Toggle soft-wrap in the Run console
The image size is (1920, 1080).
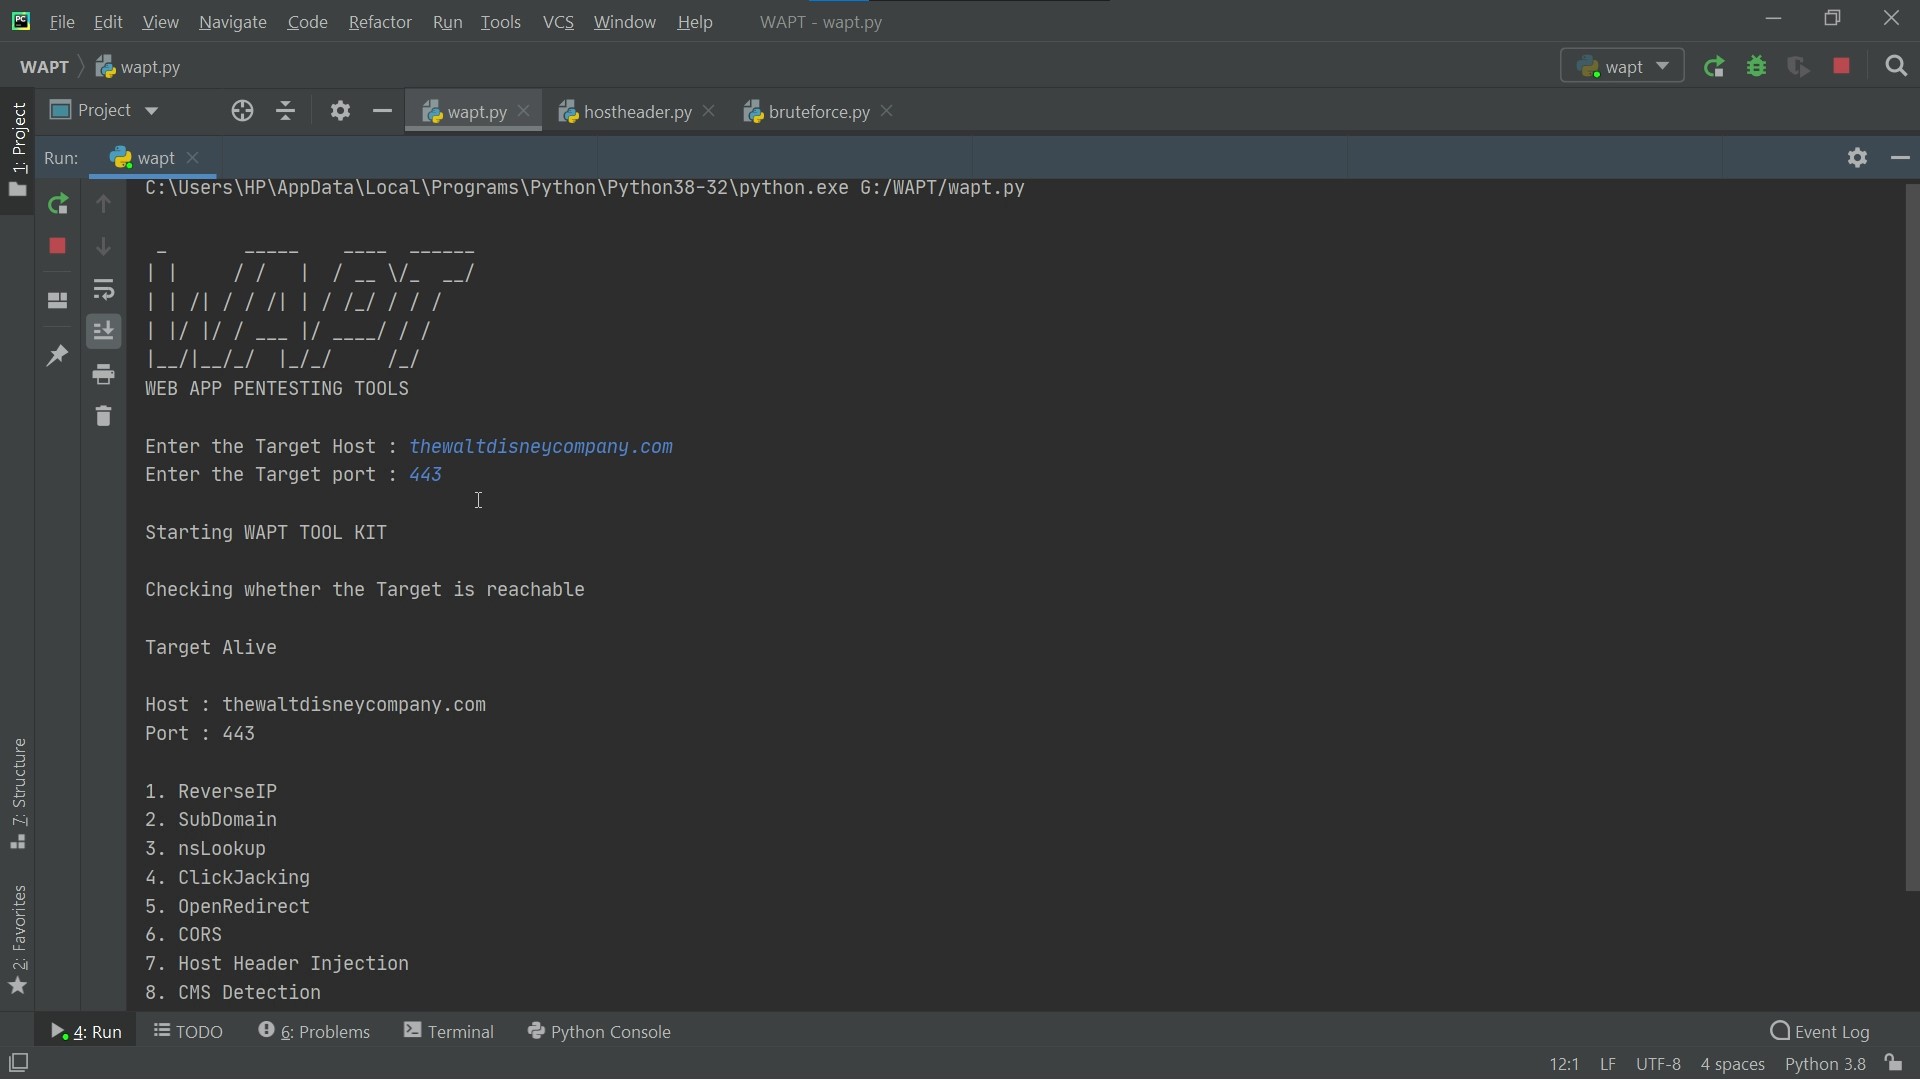click(x=104, y=290)
